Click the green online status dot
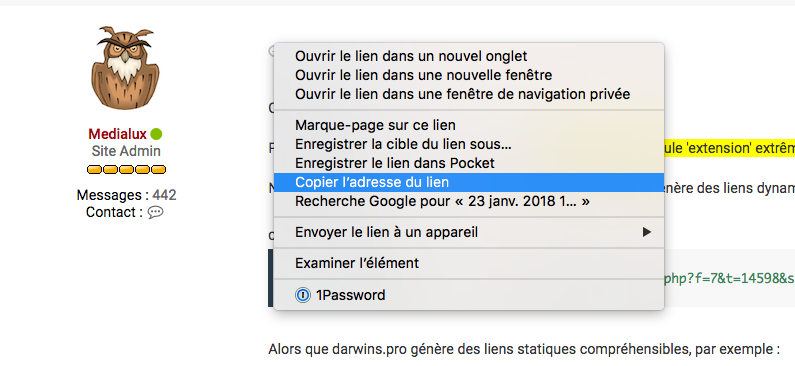 point(156,134)
